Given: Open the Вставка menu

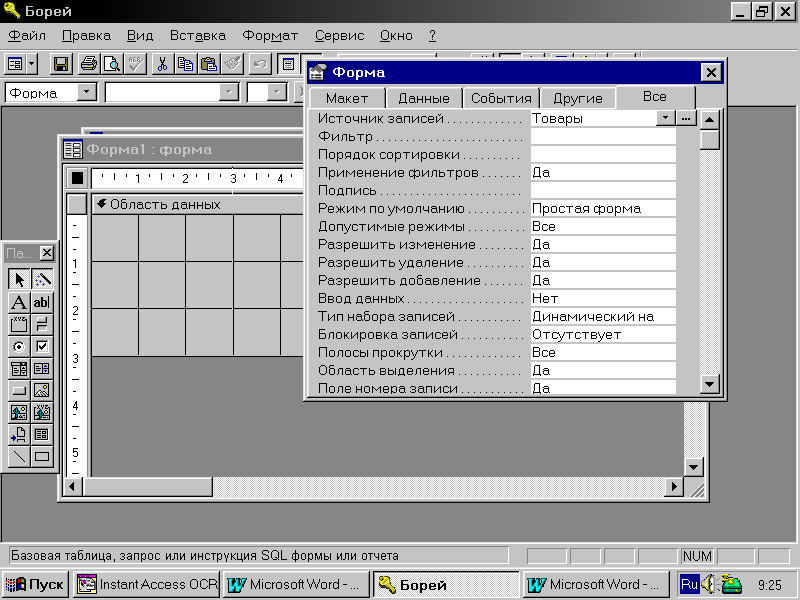Looking at the screenshot, I should click(197, 36).
